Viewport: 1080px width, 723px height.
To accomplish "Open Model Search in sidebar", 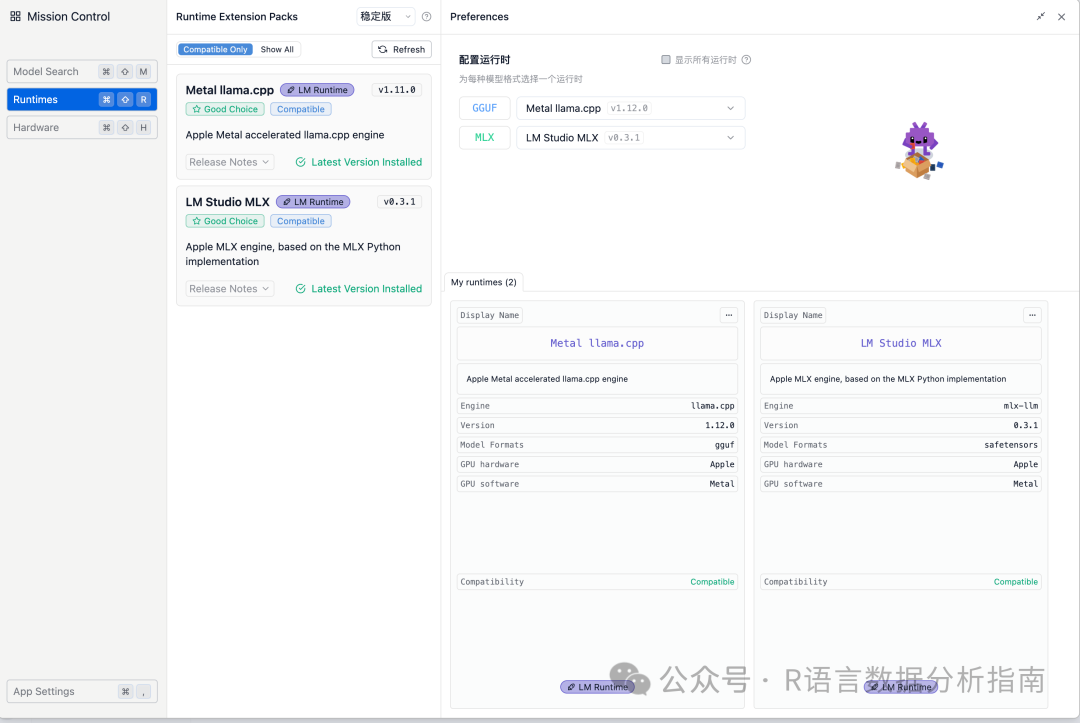I will coord(82,72).
